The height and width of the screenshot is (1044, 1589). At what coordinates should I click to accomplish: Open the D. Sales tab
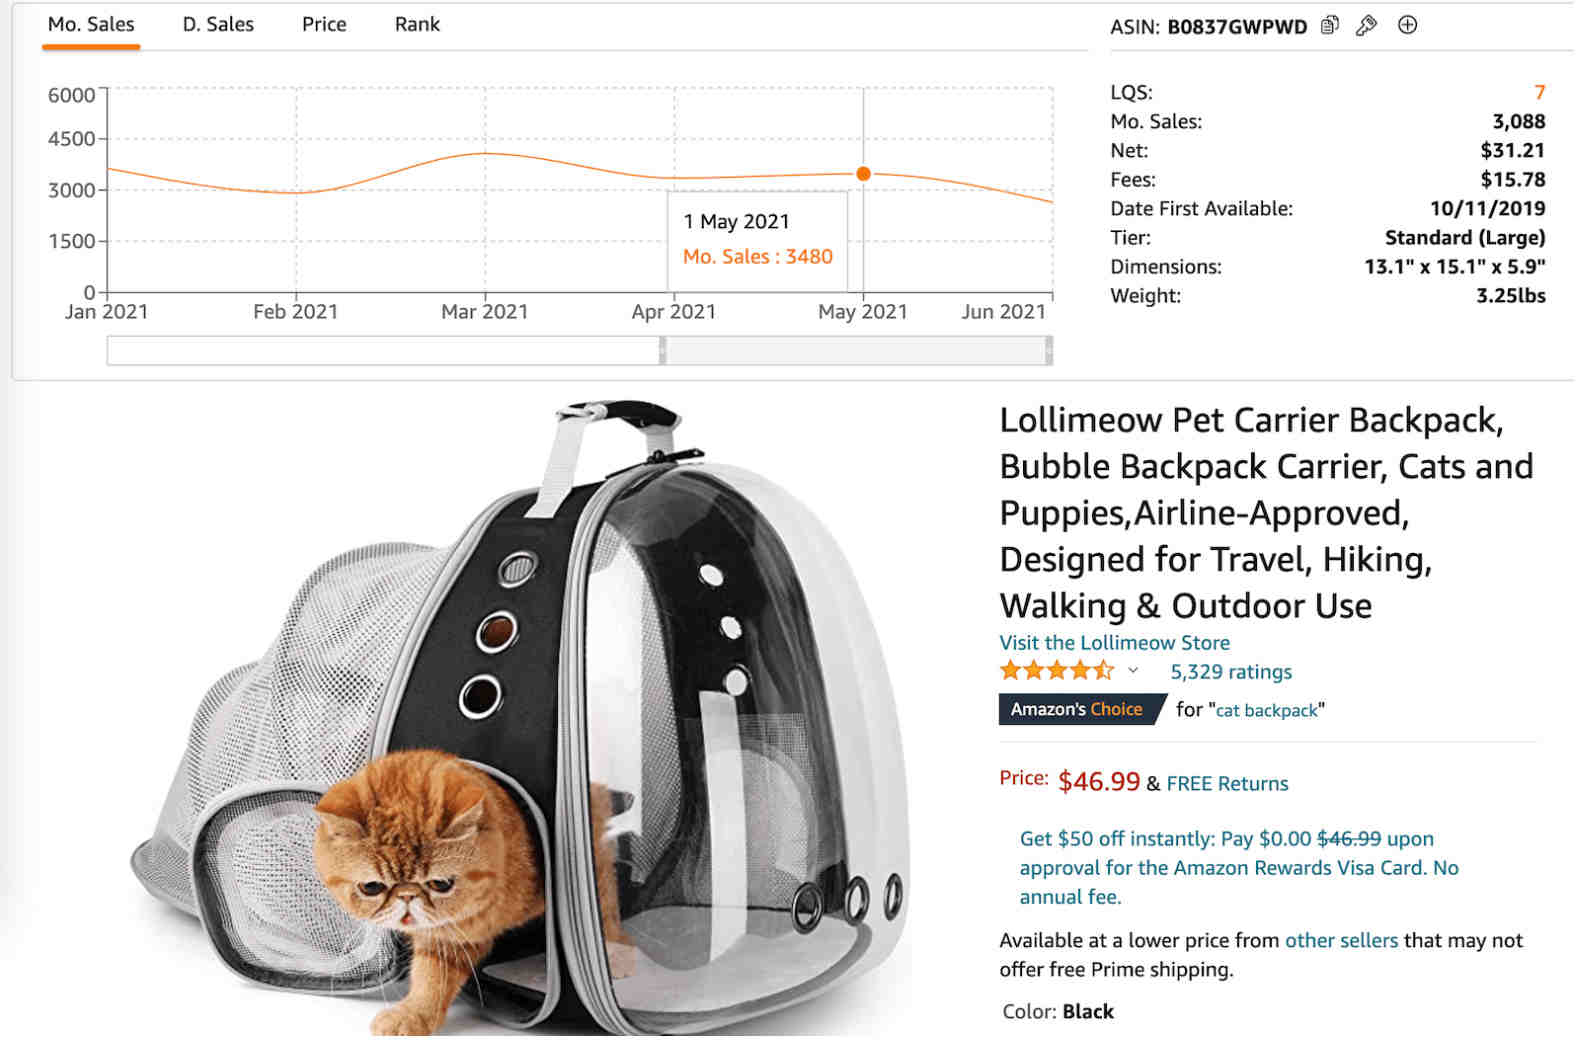[218, 24]
